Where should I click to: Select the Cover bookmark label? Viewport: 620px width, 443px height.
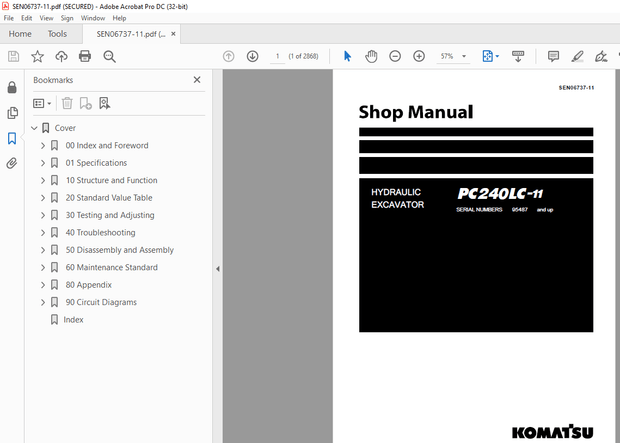65,128
